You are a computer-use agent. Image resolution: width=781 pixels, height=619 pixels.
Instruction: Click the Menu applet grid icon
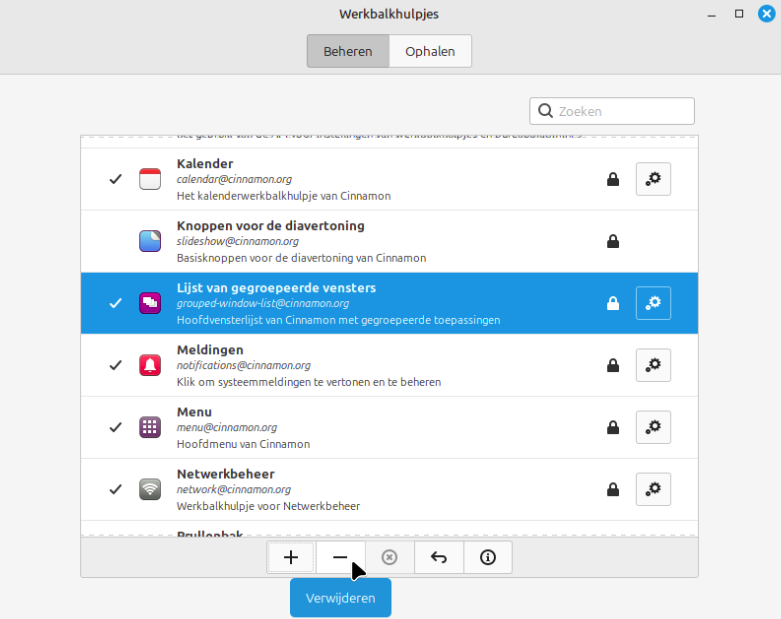pos(149,427)
